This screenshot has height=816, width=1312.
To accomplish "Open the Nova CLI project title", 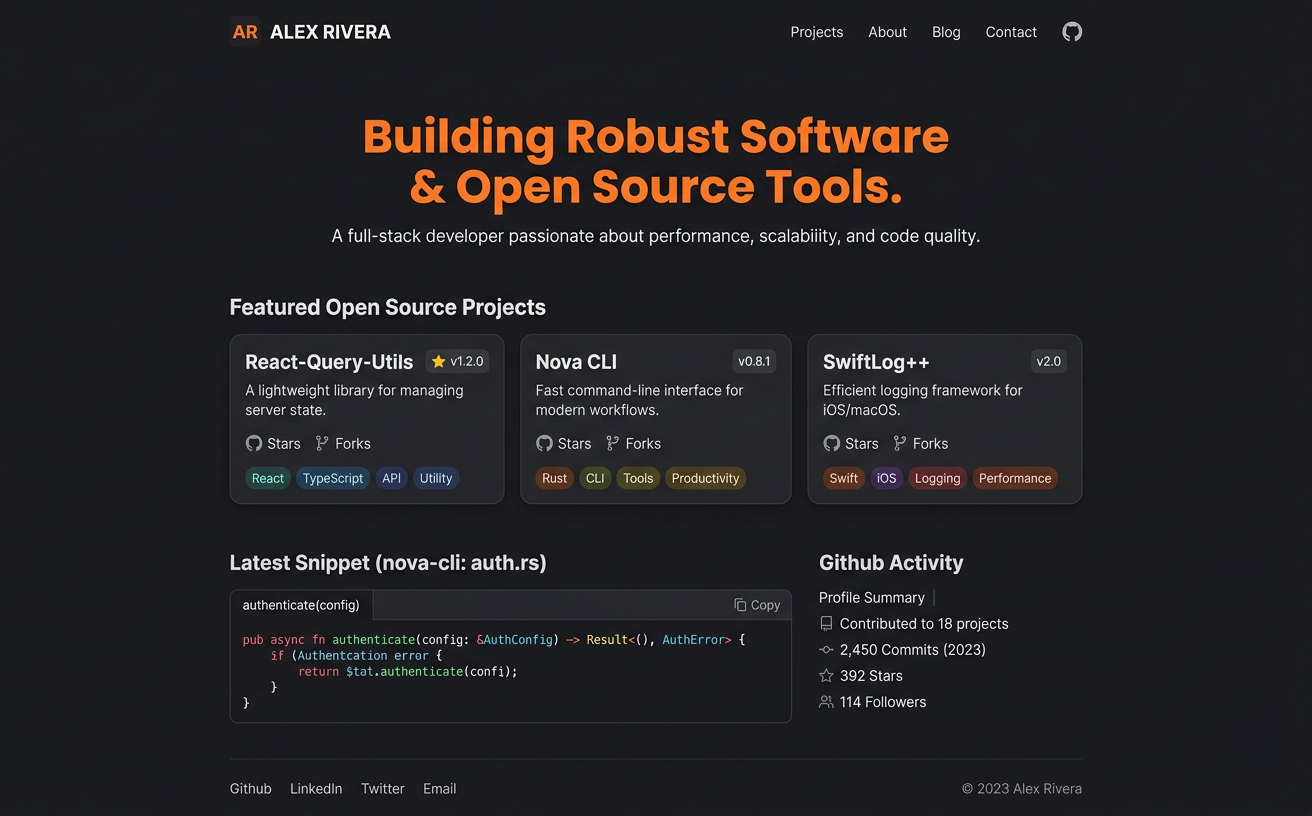I will coord(576,362).
